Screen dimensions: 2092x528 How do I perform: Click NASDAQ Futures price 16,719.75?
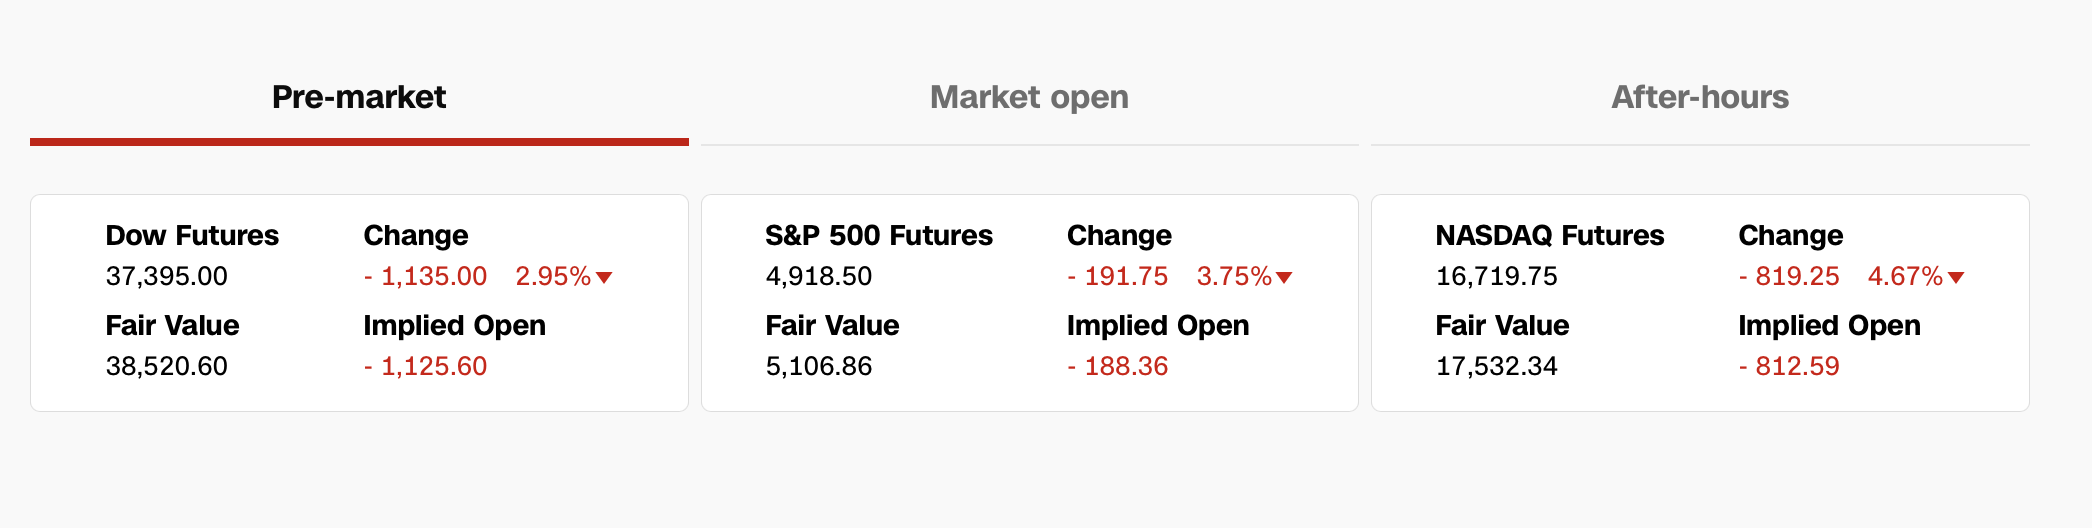click(x=1496, y=276)
